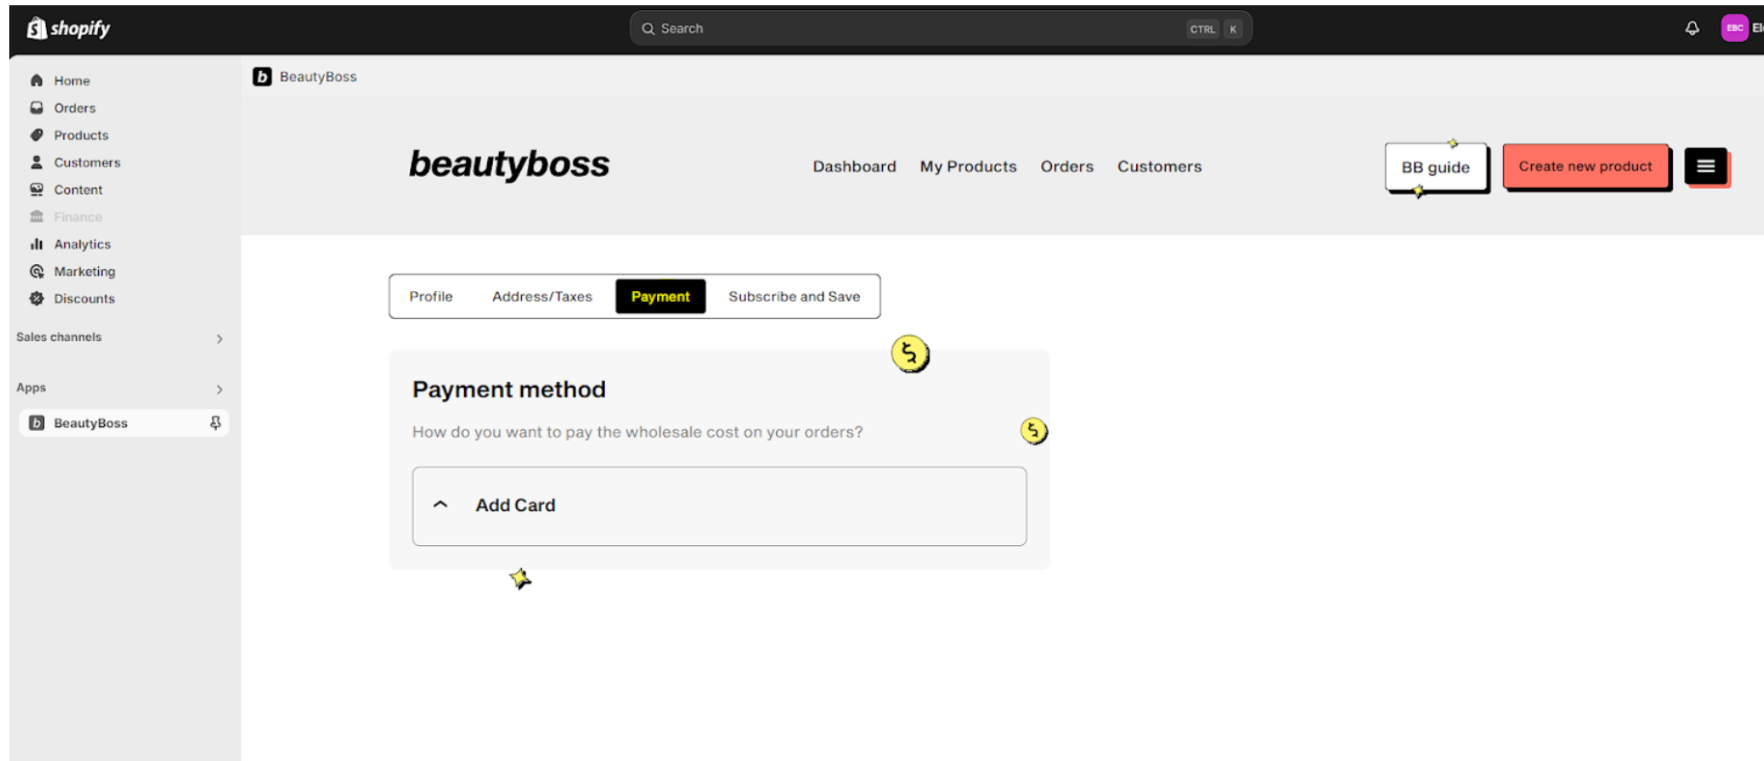Click Create new product button

pos(1585,166)
